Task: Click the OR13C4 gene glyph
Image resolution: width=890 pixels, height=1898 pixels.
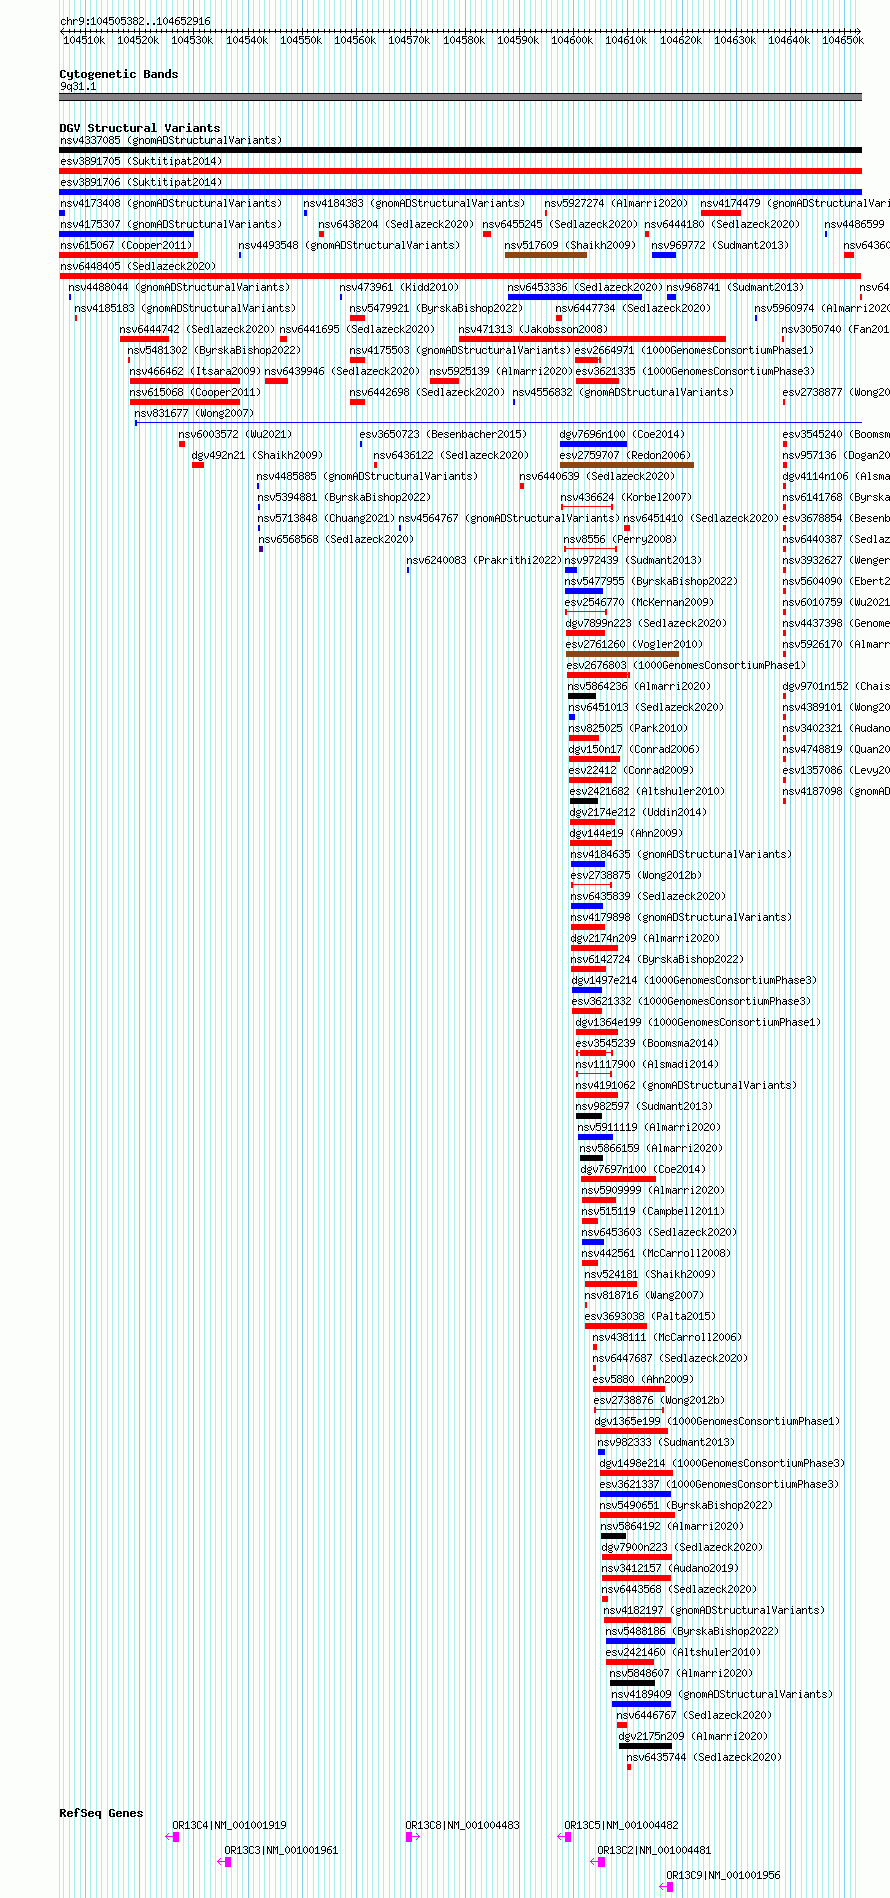Action: [x=173, y=1837]
